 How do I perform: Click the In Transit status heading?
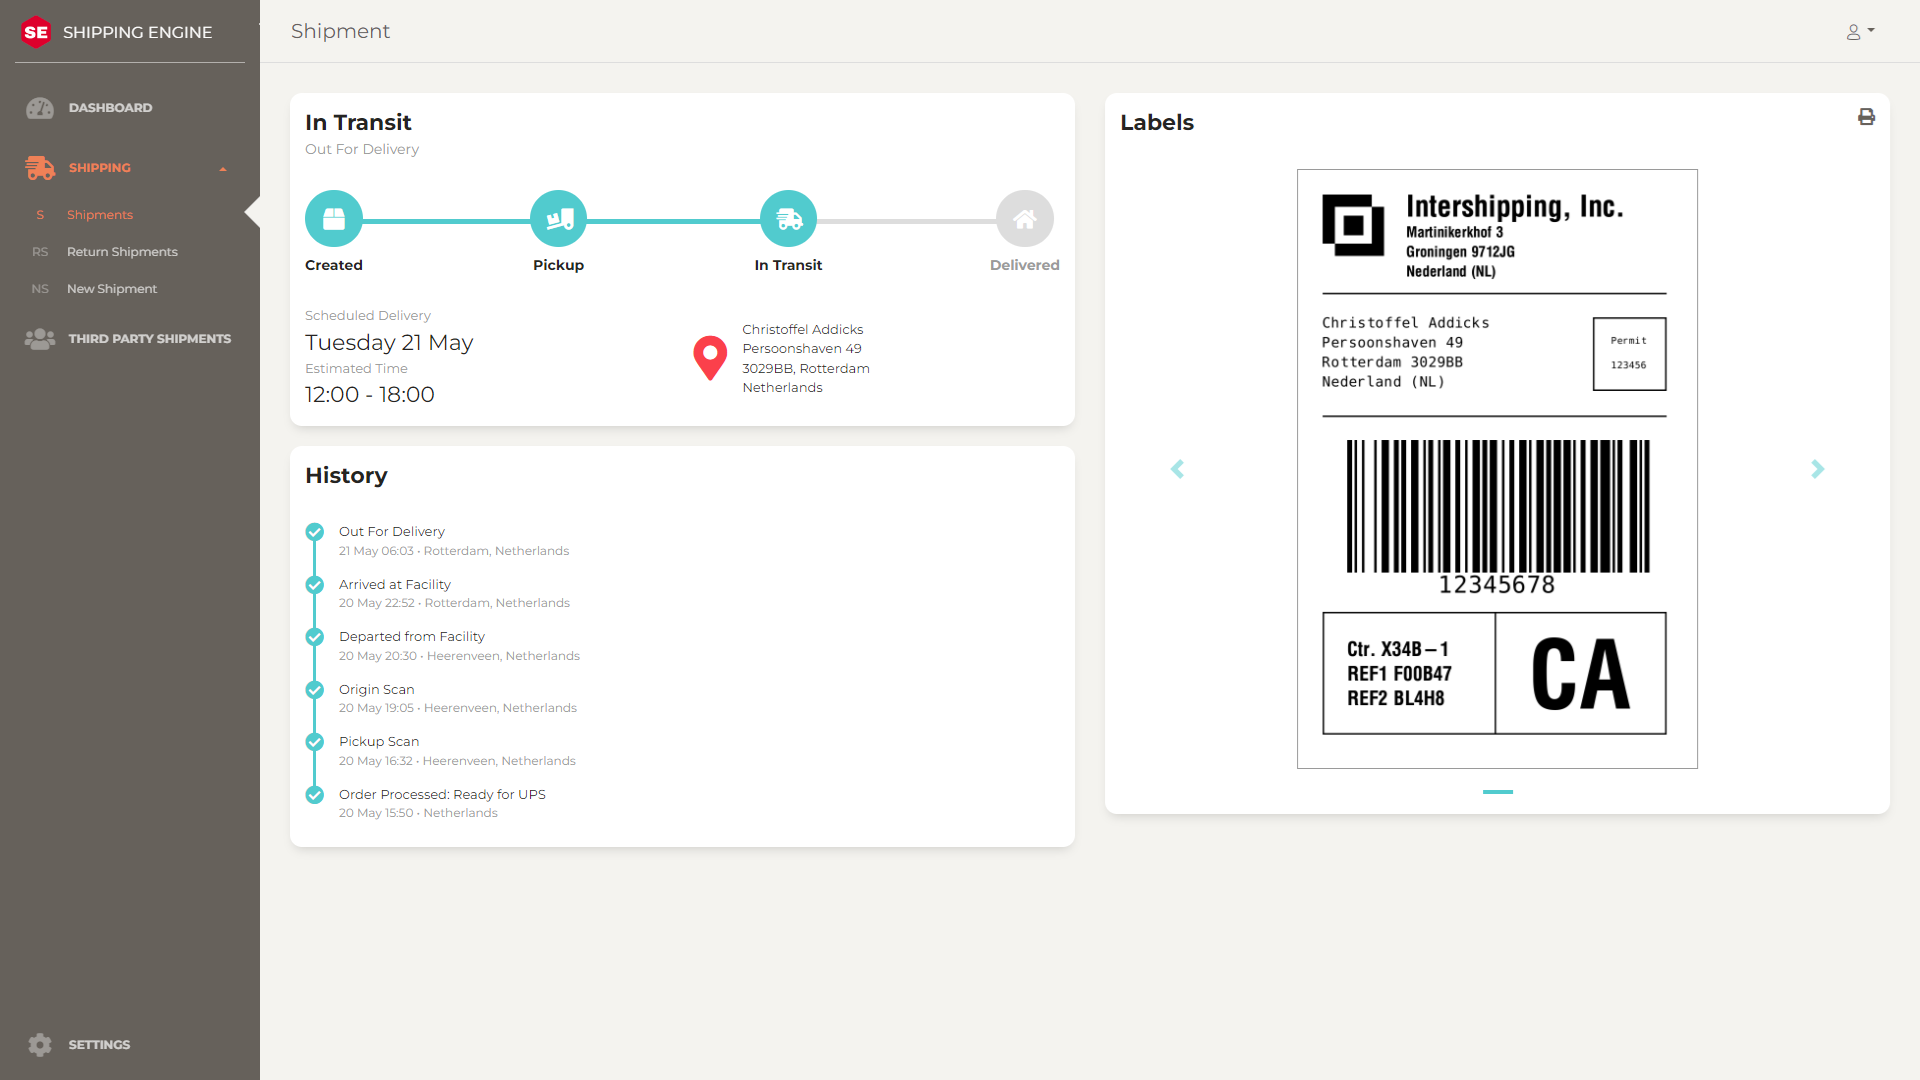coord(358,122)
